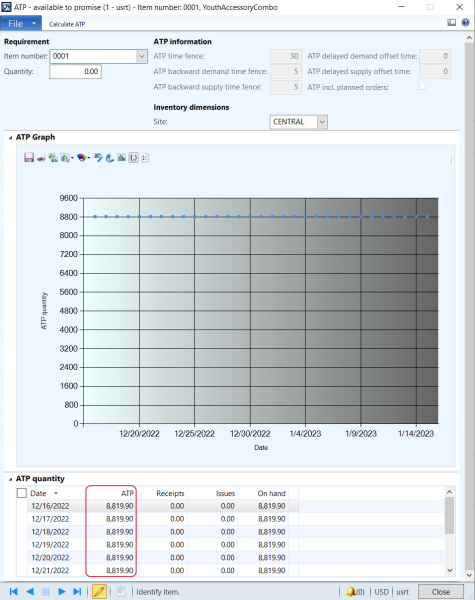Open the File menu
Viewport: 475px width, 600px height.
[21, 24]
